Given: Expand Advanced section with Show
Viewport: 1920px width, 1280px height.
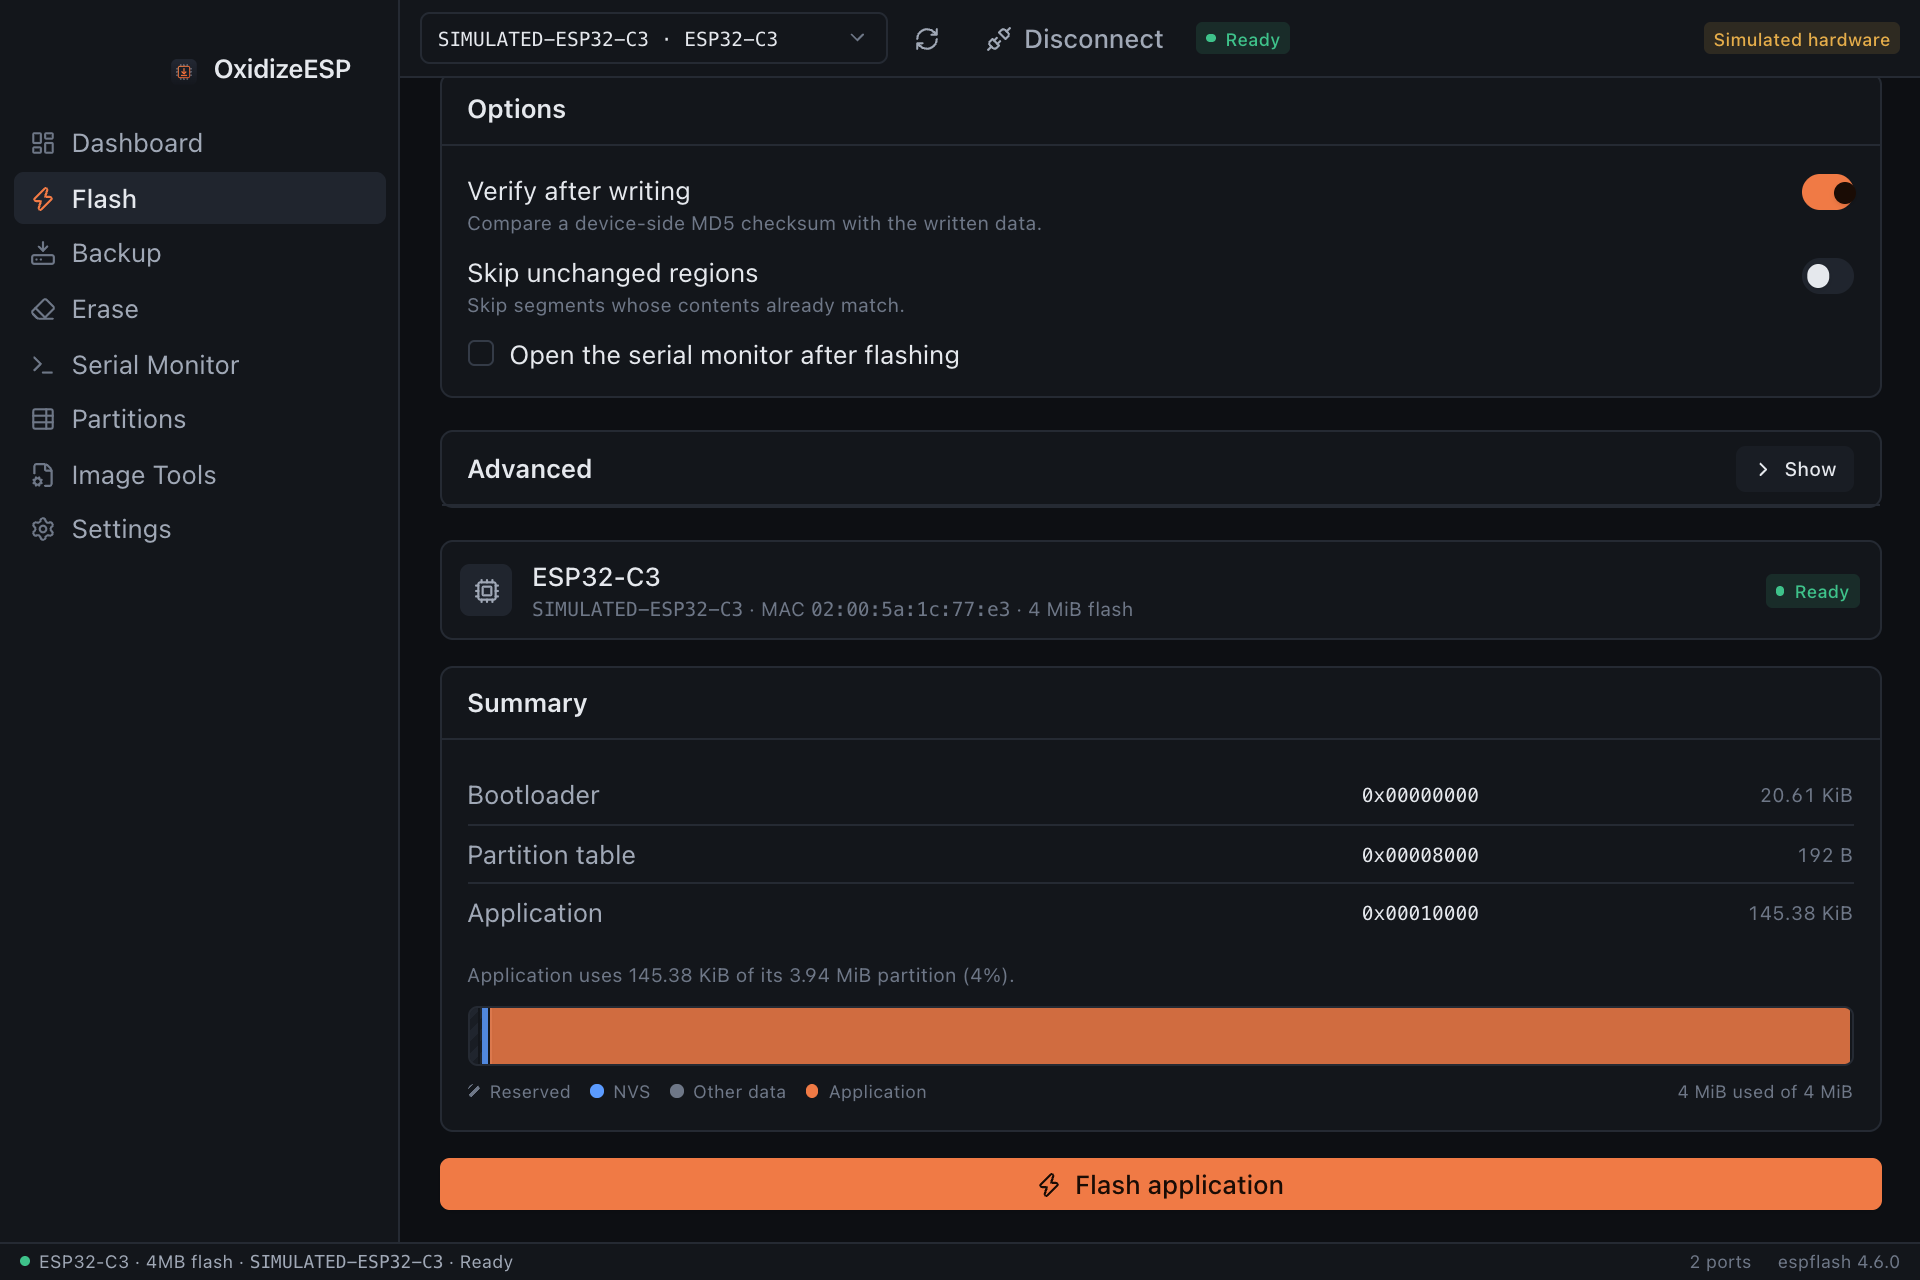Looking at the screenshot, I should [x=1795, y=469].
